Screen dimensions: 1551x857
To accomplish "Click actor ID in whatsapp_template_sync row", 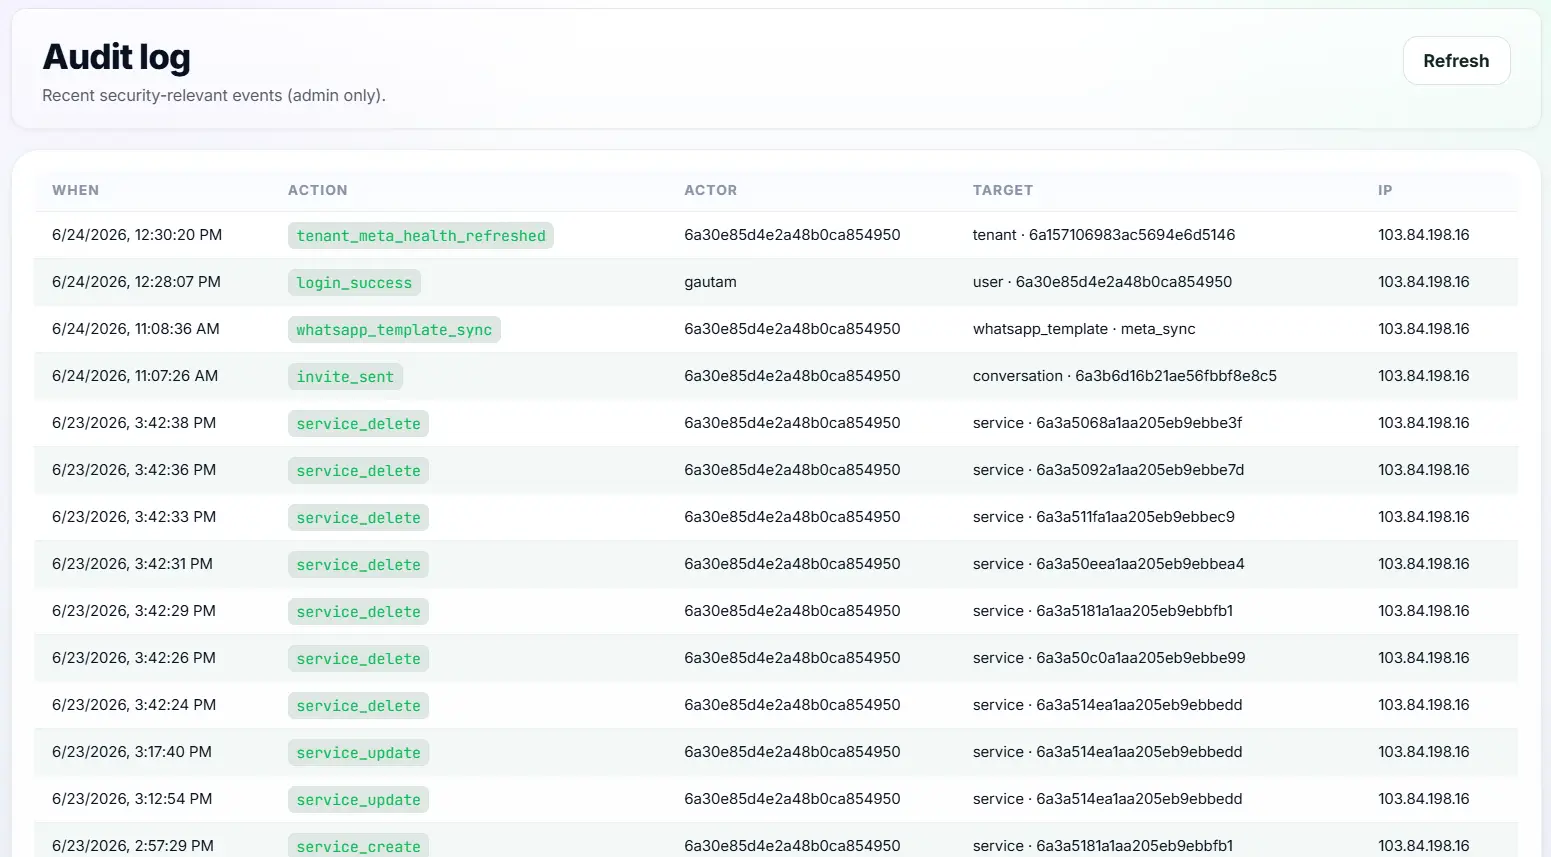I will (x=792, y=329).
